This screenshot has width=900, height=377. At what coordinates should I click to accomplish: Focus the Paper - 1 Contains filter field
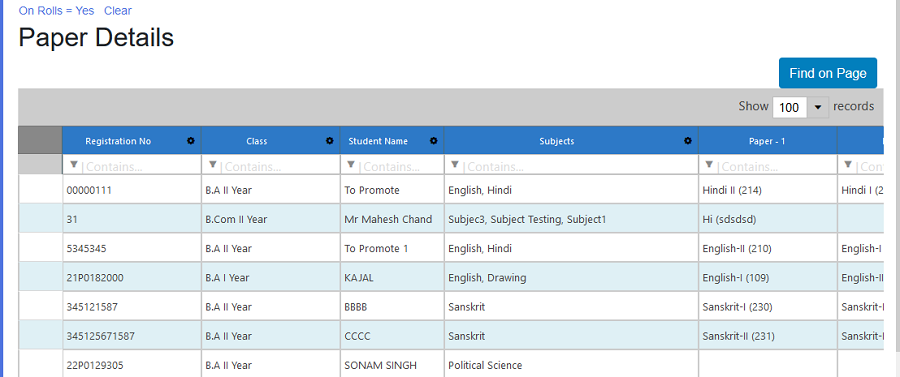point(775,166)
